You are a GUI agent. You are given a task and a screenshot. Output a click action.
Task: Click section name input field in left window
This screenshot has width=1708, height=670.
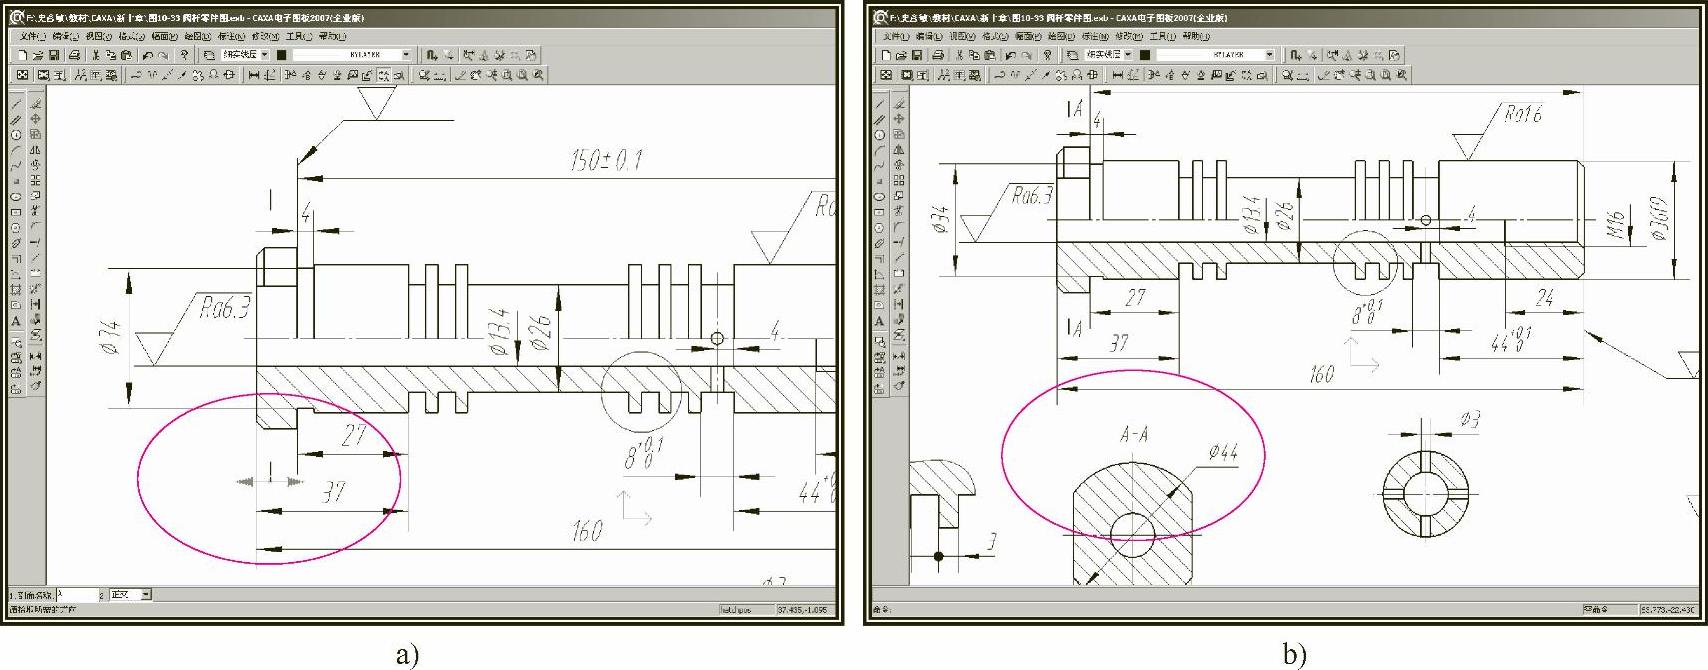[78, 594]
